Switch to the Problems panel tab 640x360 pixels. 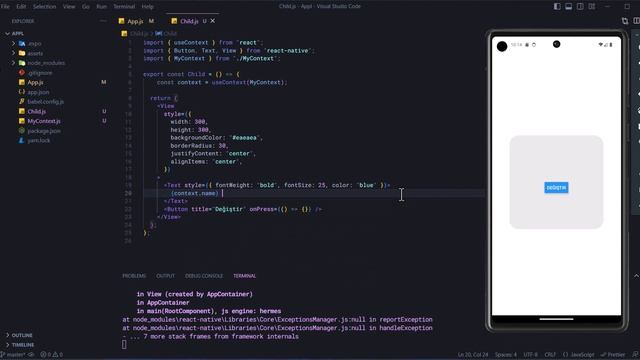click(x=134, y=276)
